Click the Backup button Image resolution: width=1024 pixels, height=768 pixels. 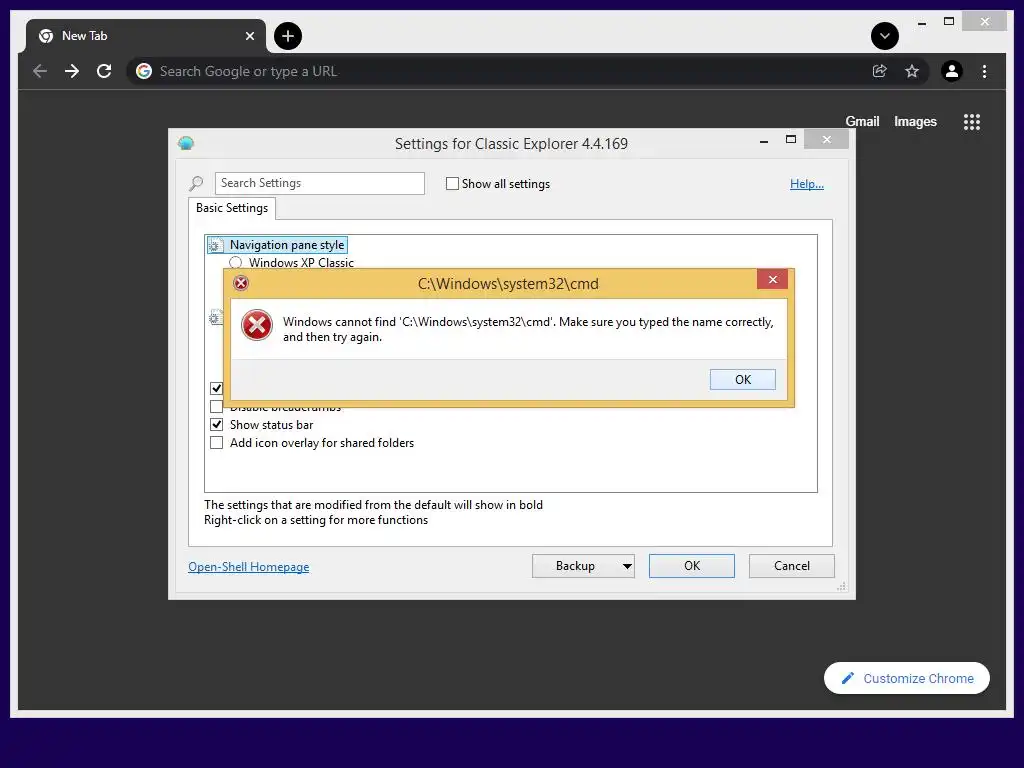[x=575, y=566]
